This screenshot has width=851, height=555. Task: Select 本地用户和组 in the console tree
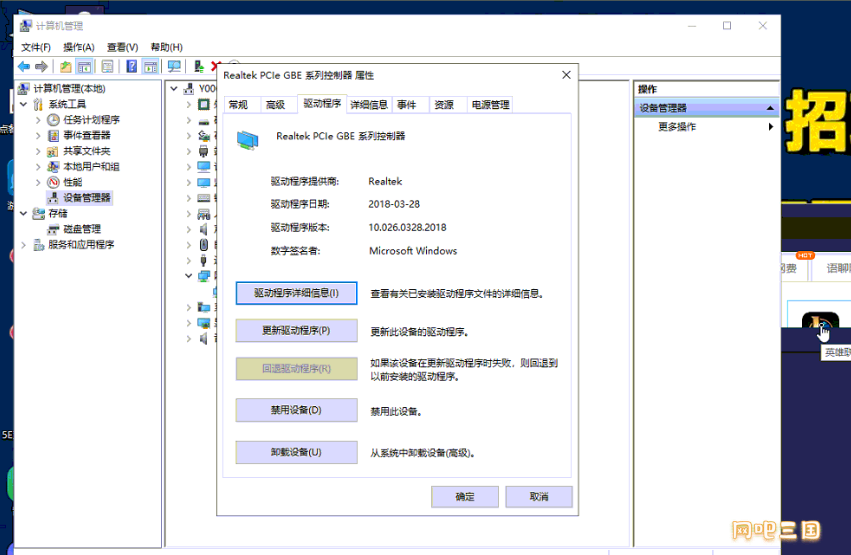click(91, 167)
